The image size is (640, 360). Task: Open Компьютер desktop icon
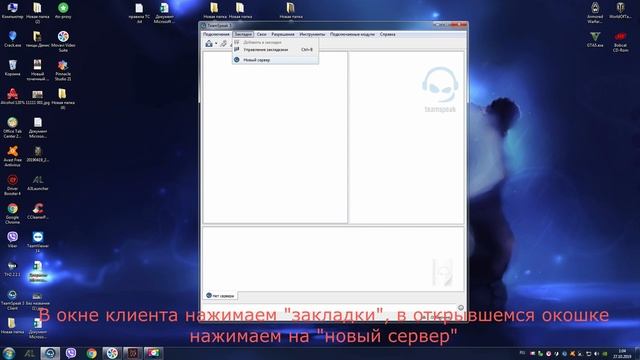(x=12, y=11)
